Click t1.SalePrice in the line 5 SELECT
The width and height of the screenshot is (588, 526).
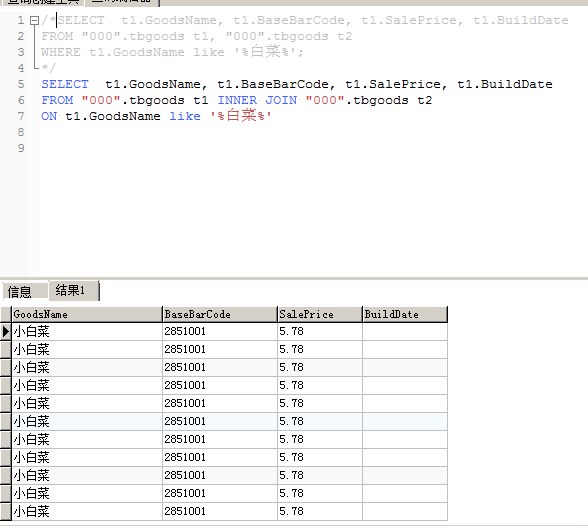tap(393, 84)
